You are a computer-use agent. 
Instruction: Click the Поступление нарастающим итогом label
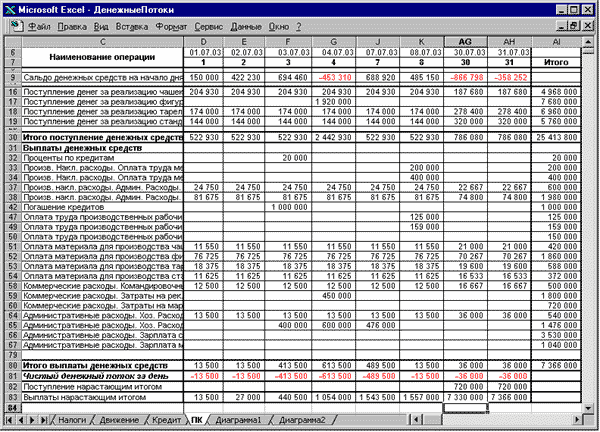(x=103, y=387)
